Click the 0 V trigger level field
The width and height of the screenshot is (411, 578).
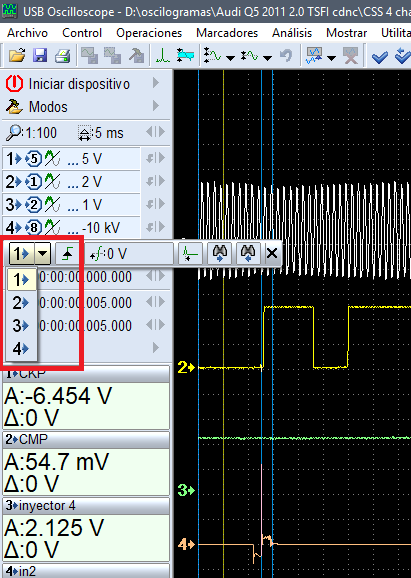pos(129,254)
